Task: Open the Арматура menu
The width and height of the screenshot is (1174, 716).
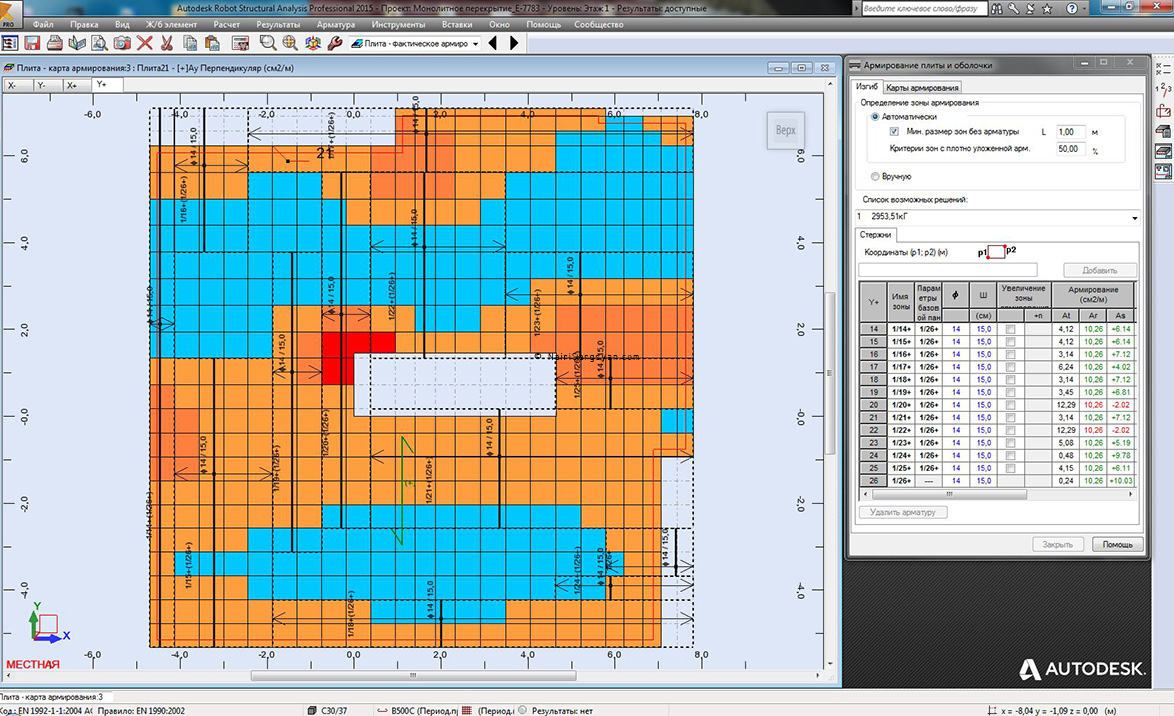Action: pos(335,24)
